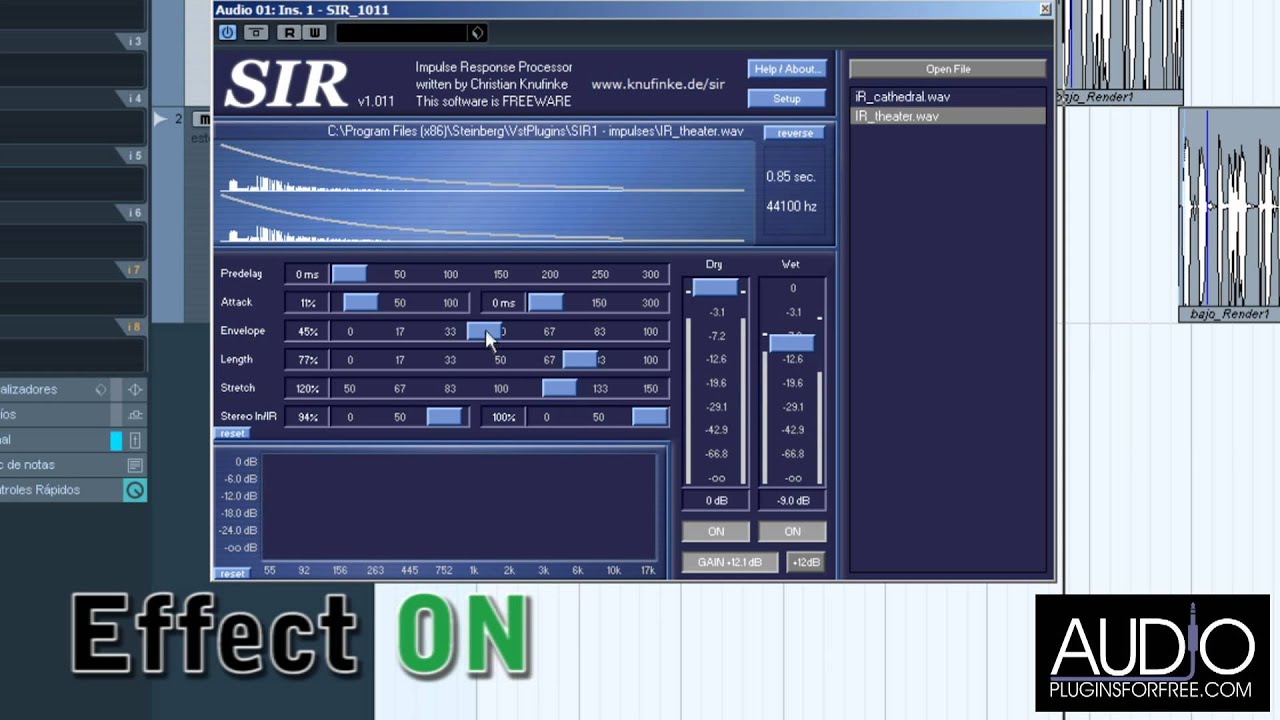Click the Attack percentage slider handle
The height and width of the screenshot is (720, 1280).
361,302
